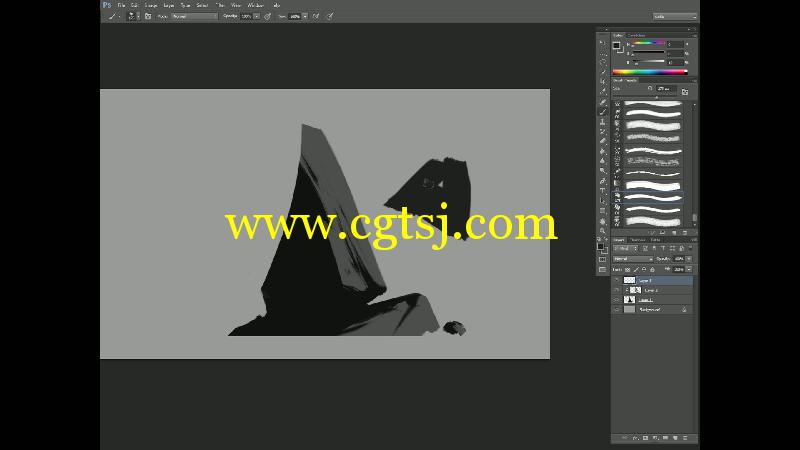Image resolution: width=800 pixels, height=450 pixels.
Task: Select the Clone Stamp tool
Action: pos(603,121)
